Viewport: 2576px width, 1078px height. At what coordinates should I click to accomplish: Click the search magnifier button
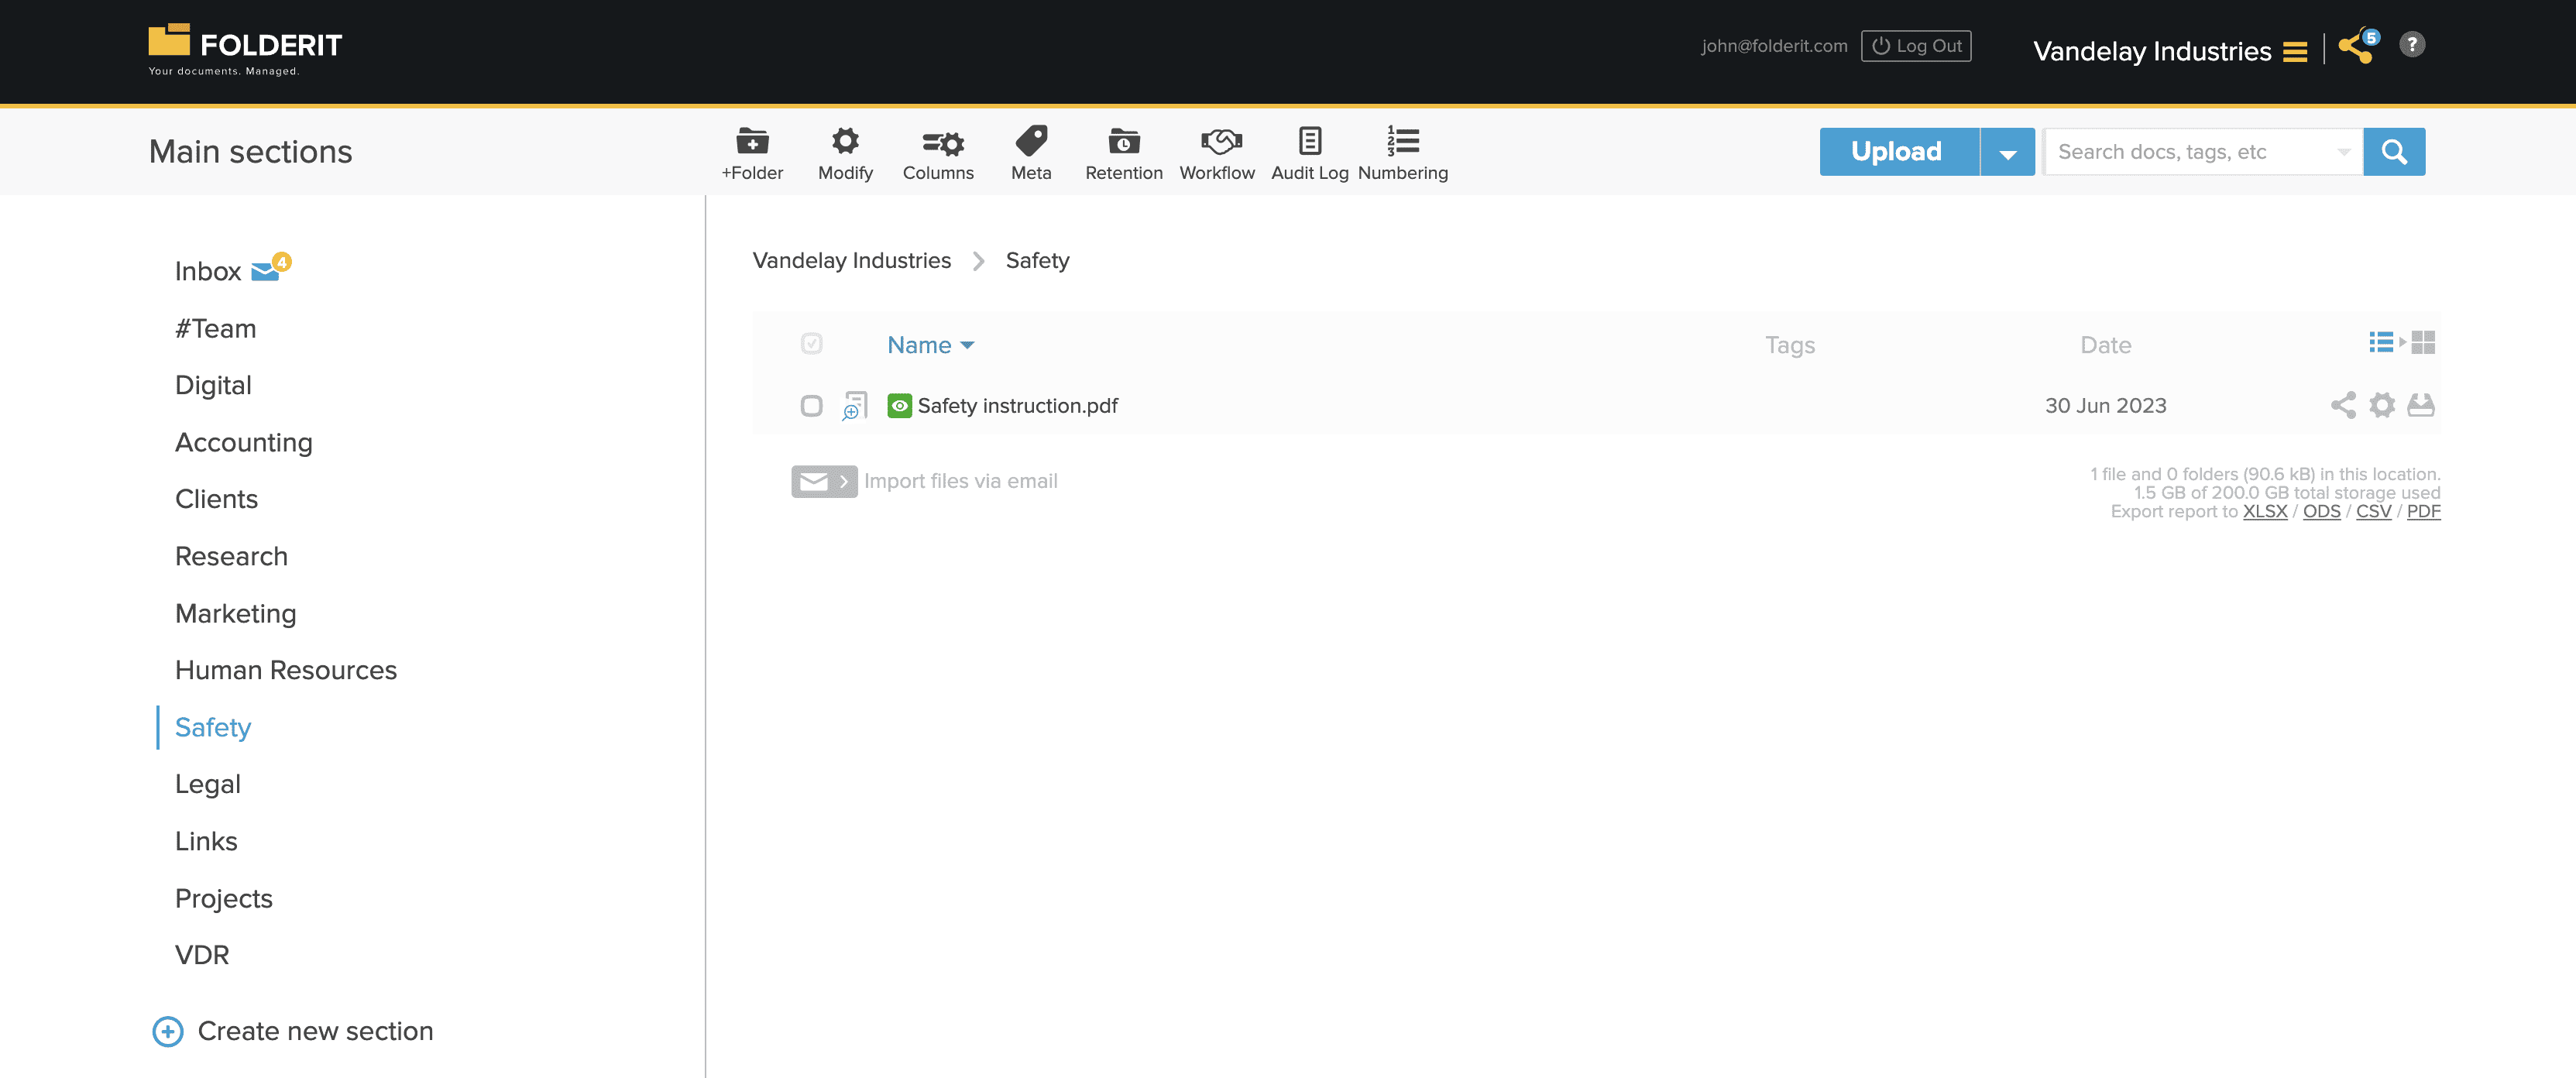2394,152
